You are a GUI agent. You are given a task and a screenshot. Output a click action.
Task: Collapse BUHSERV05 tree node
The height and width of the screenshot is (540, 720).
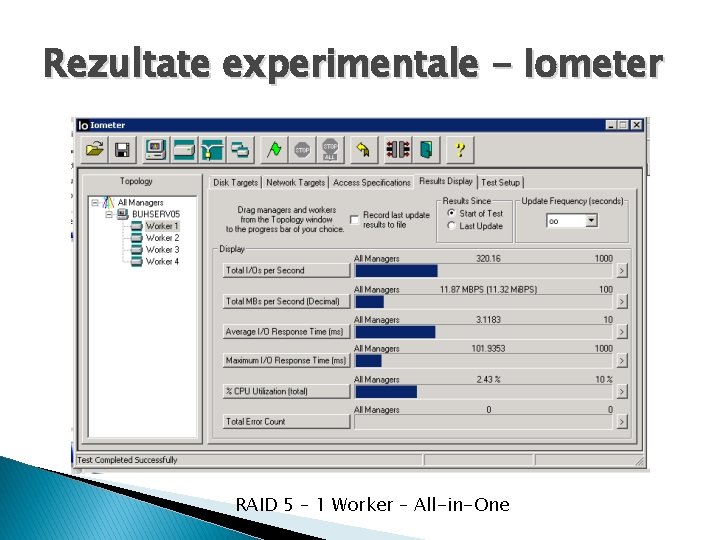tap(109, 214)
